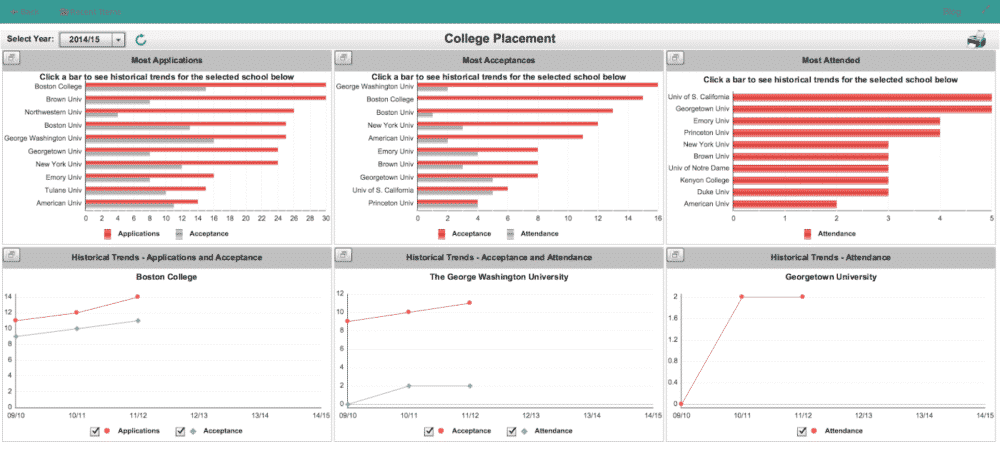Click Applications legend swatch in Most Applications
Image resolution: width=1000 pixels, height=454 pixels.
(109, 233)
